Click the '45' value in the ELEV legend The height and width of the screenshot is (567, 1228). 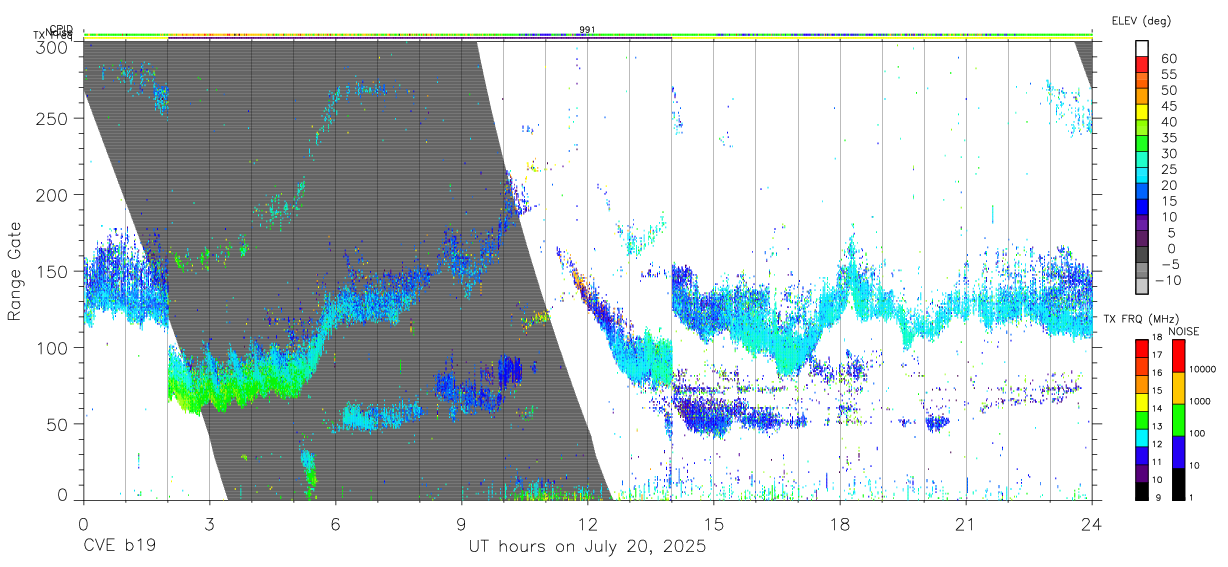(1169, 105)
